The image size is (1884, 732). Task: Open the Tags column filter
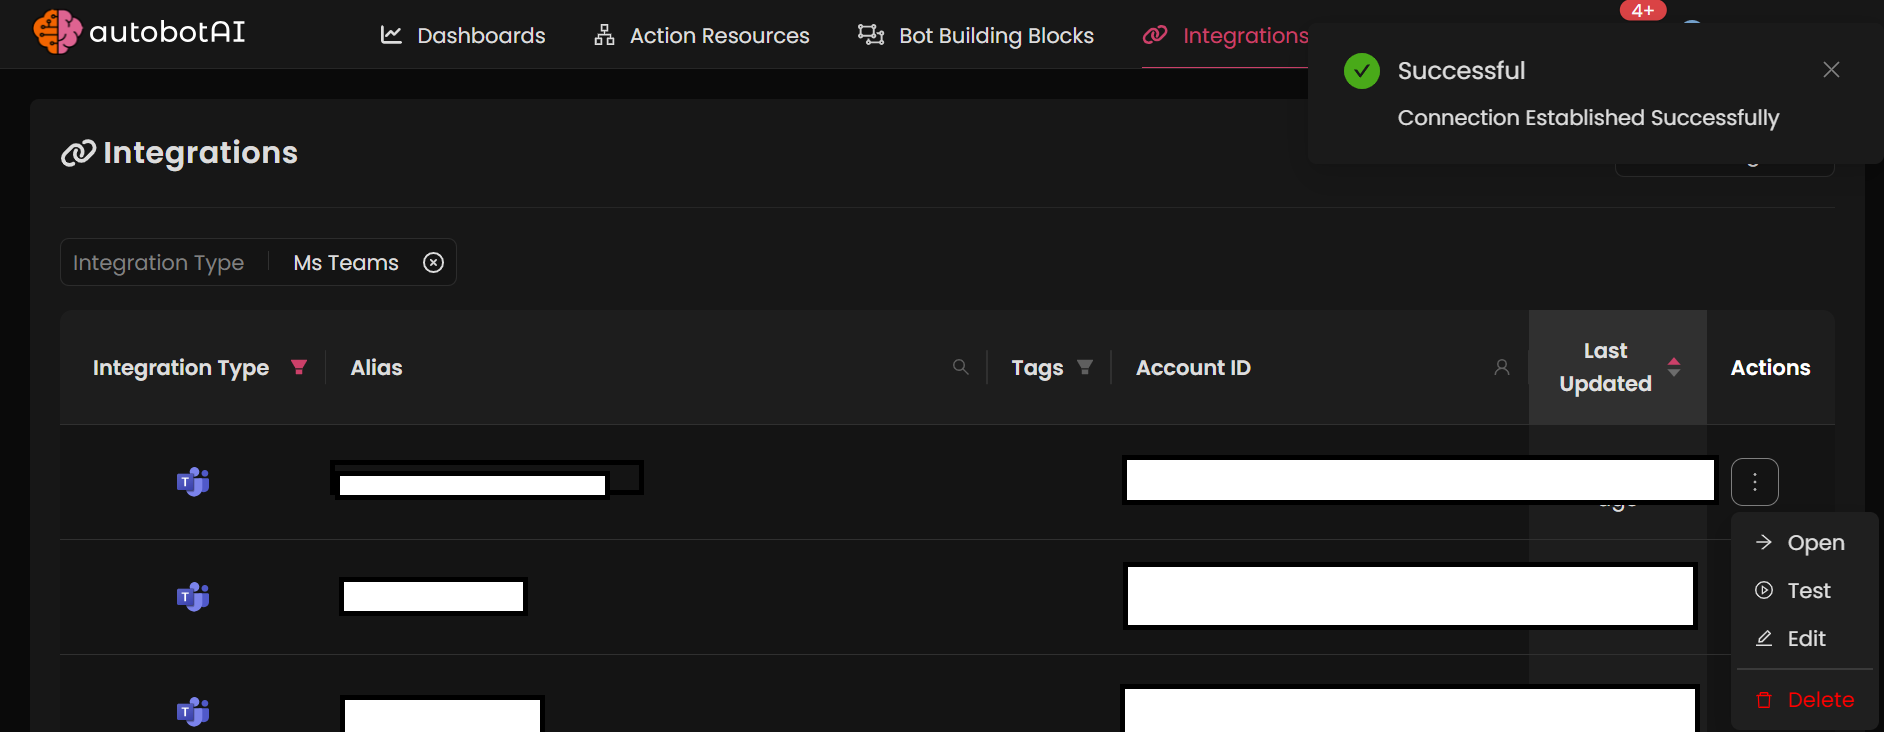pos(1085,367)
